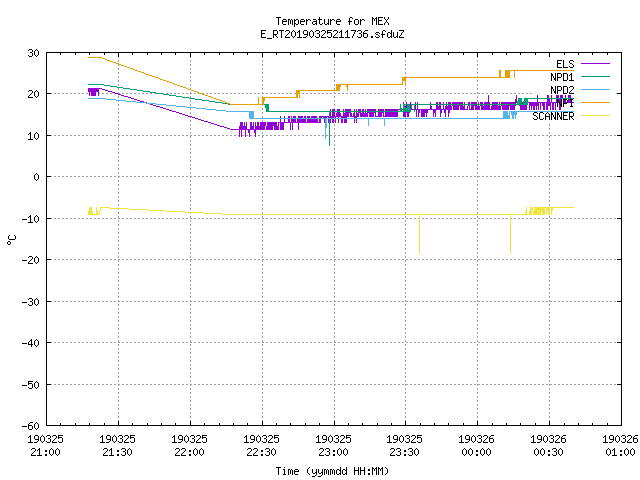The height and width of the screenshot is (480, 640).
Task: Click the purple ELS legend line sample
Action: click(x=595, y=64)
